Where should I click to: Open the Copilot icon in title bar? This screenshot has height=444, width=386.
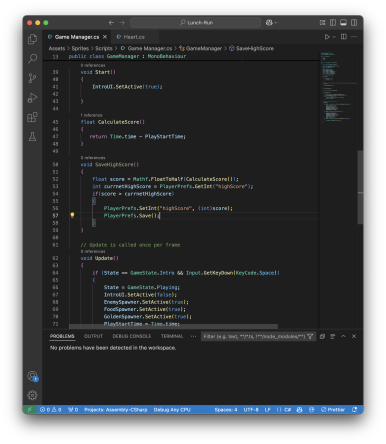[269, 23]
